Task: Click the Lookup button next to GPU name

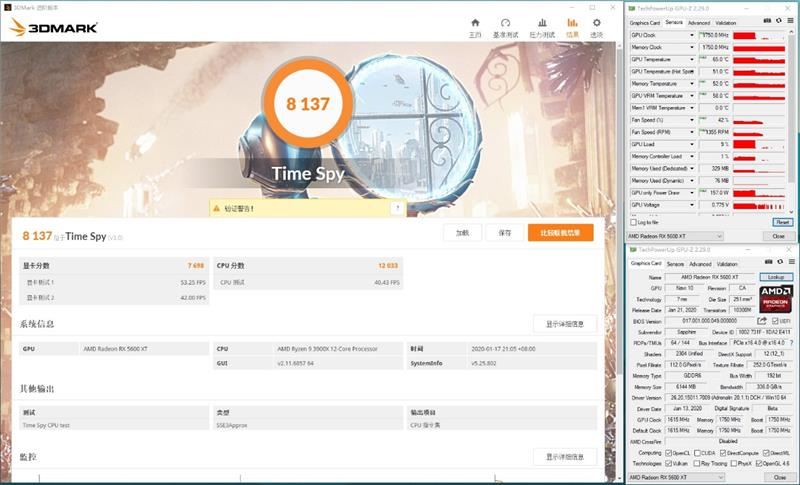Action: 776,277
